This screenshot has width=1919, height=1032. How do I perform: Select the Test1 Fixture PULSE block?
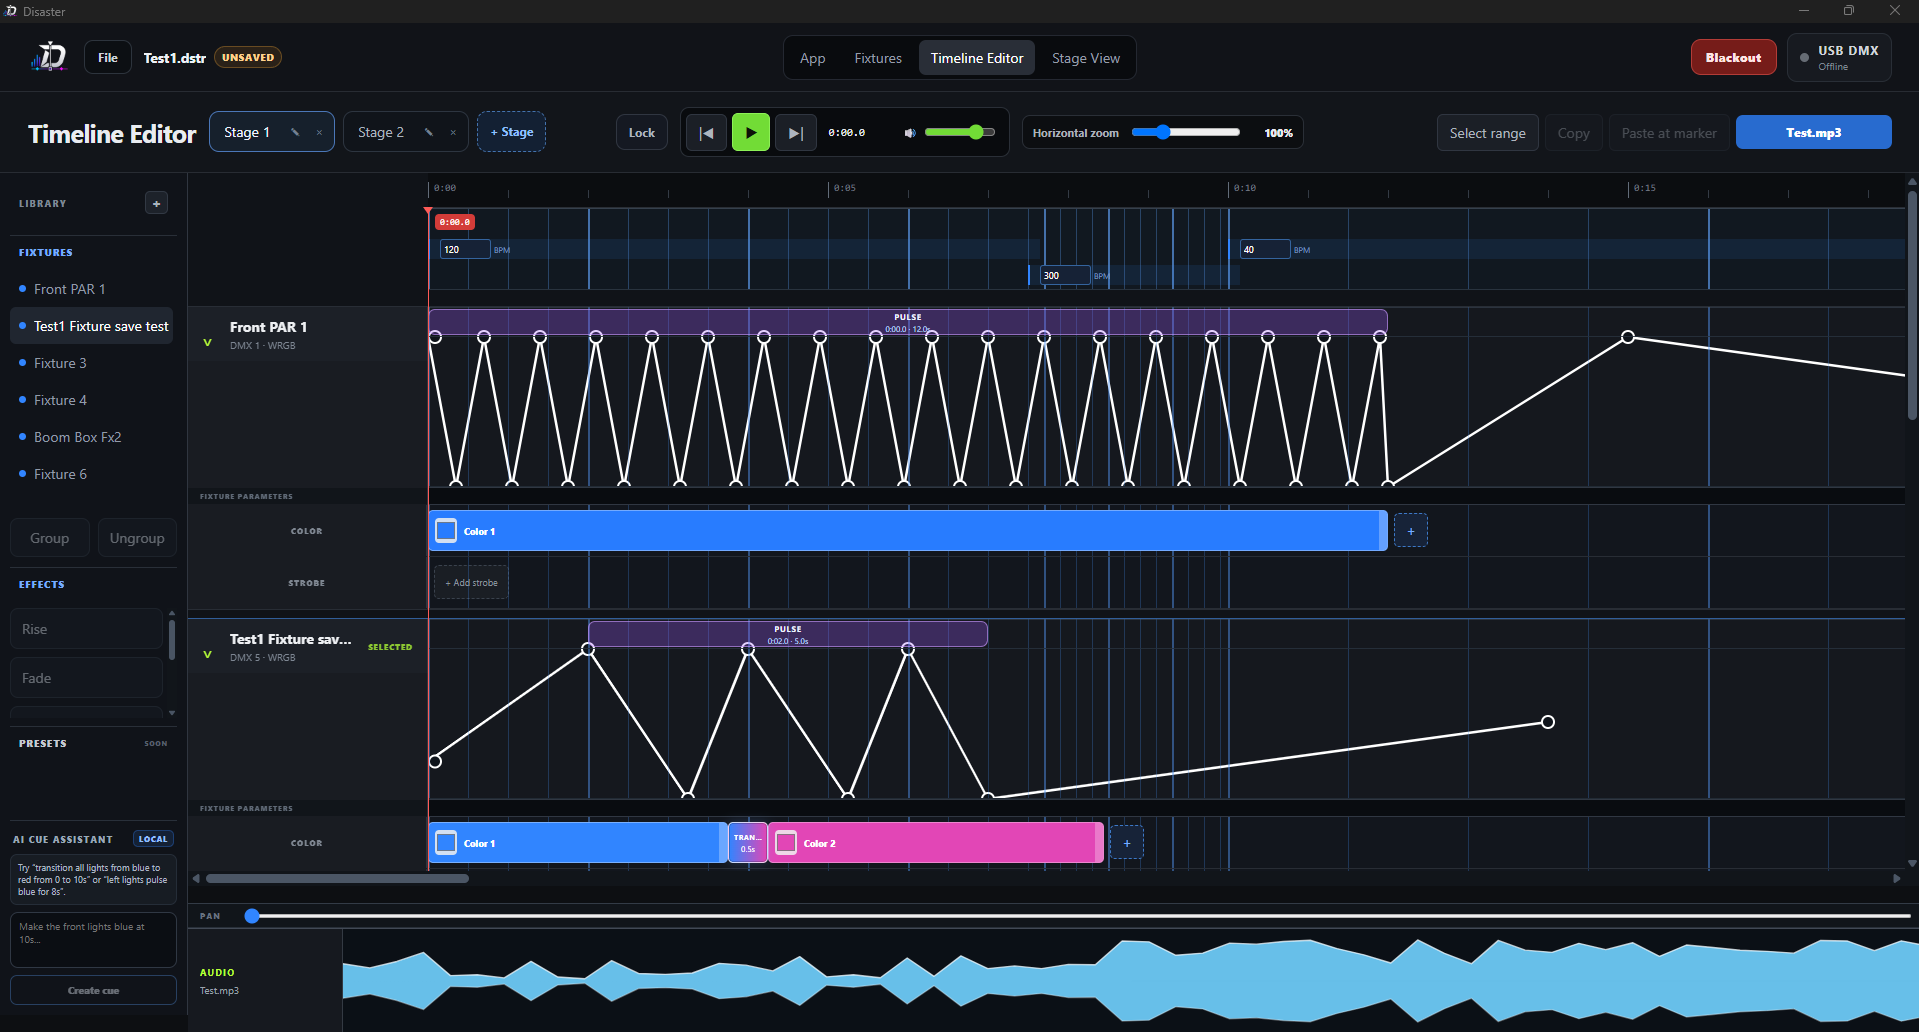[788, 634]
